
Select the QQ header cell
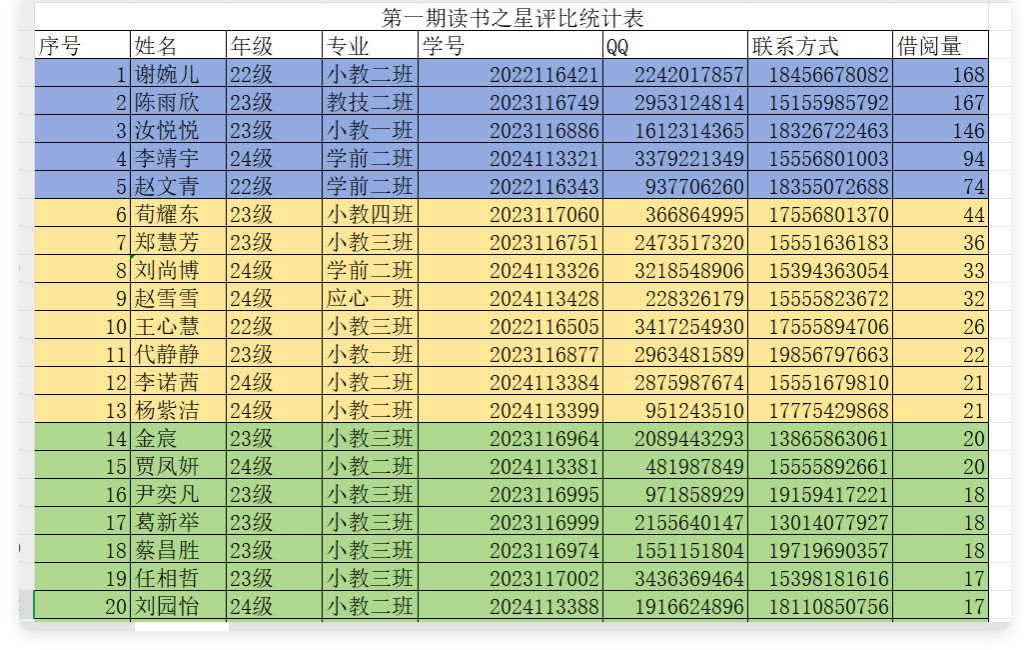(675, 46)
